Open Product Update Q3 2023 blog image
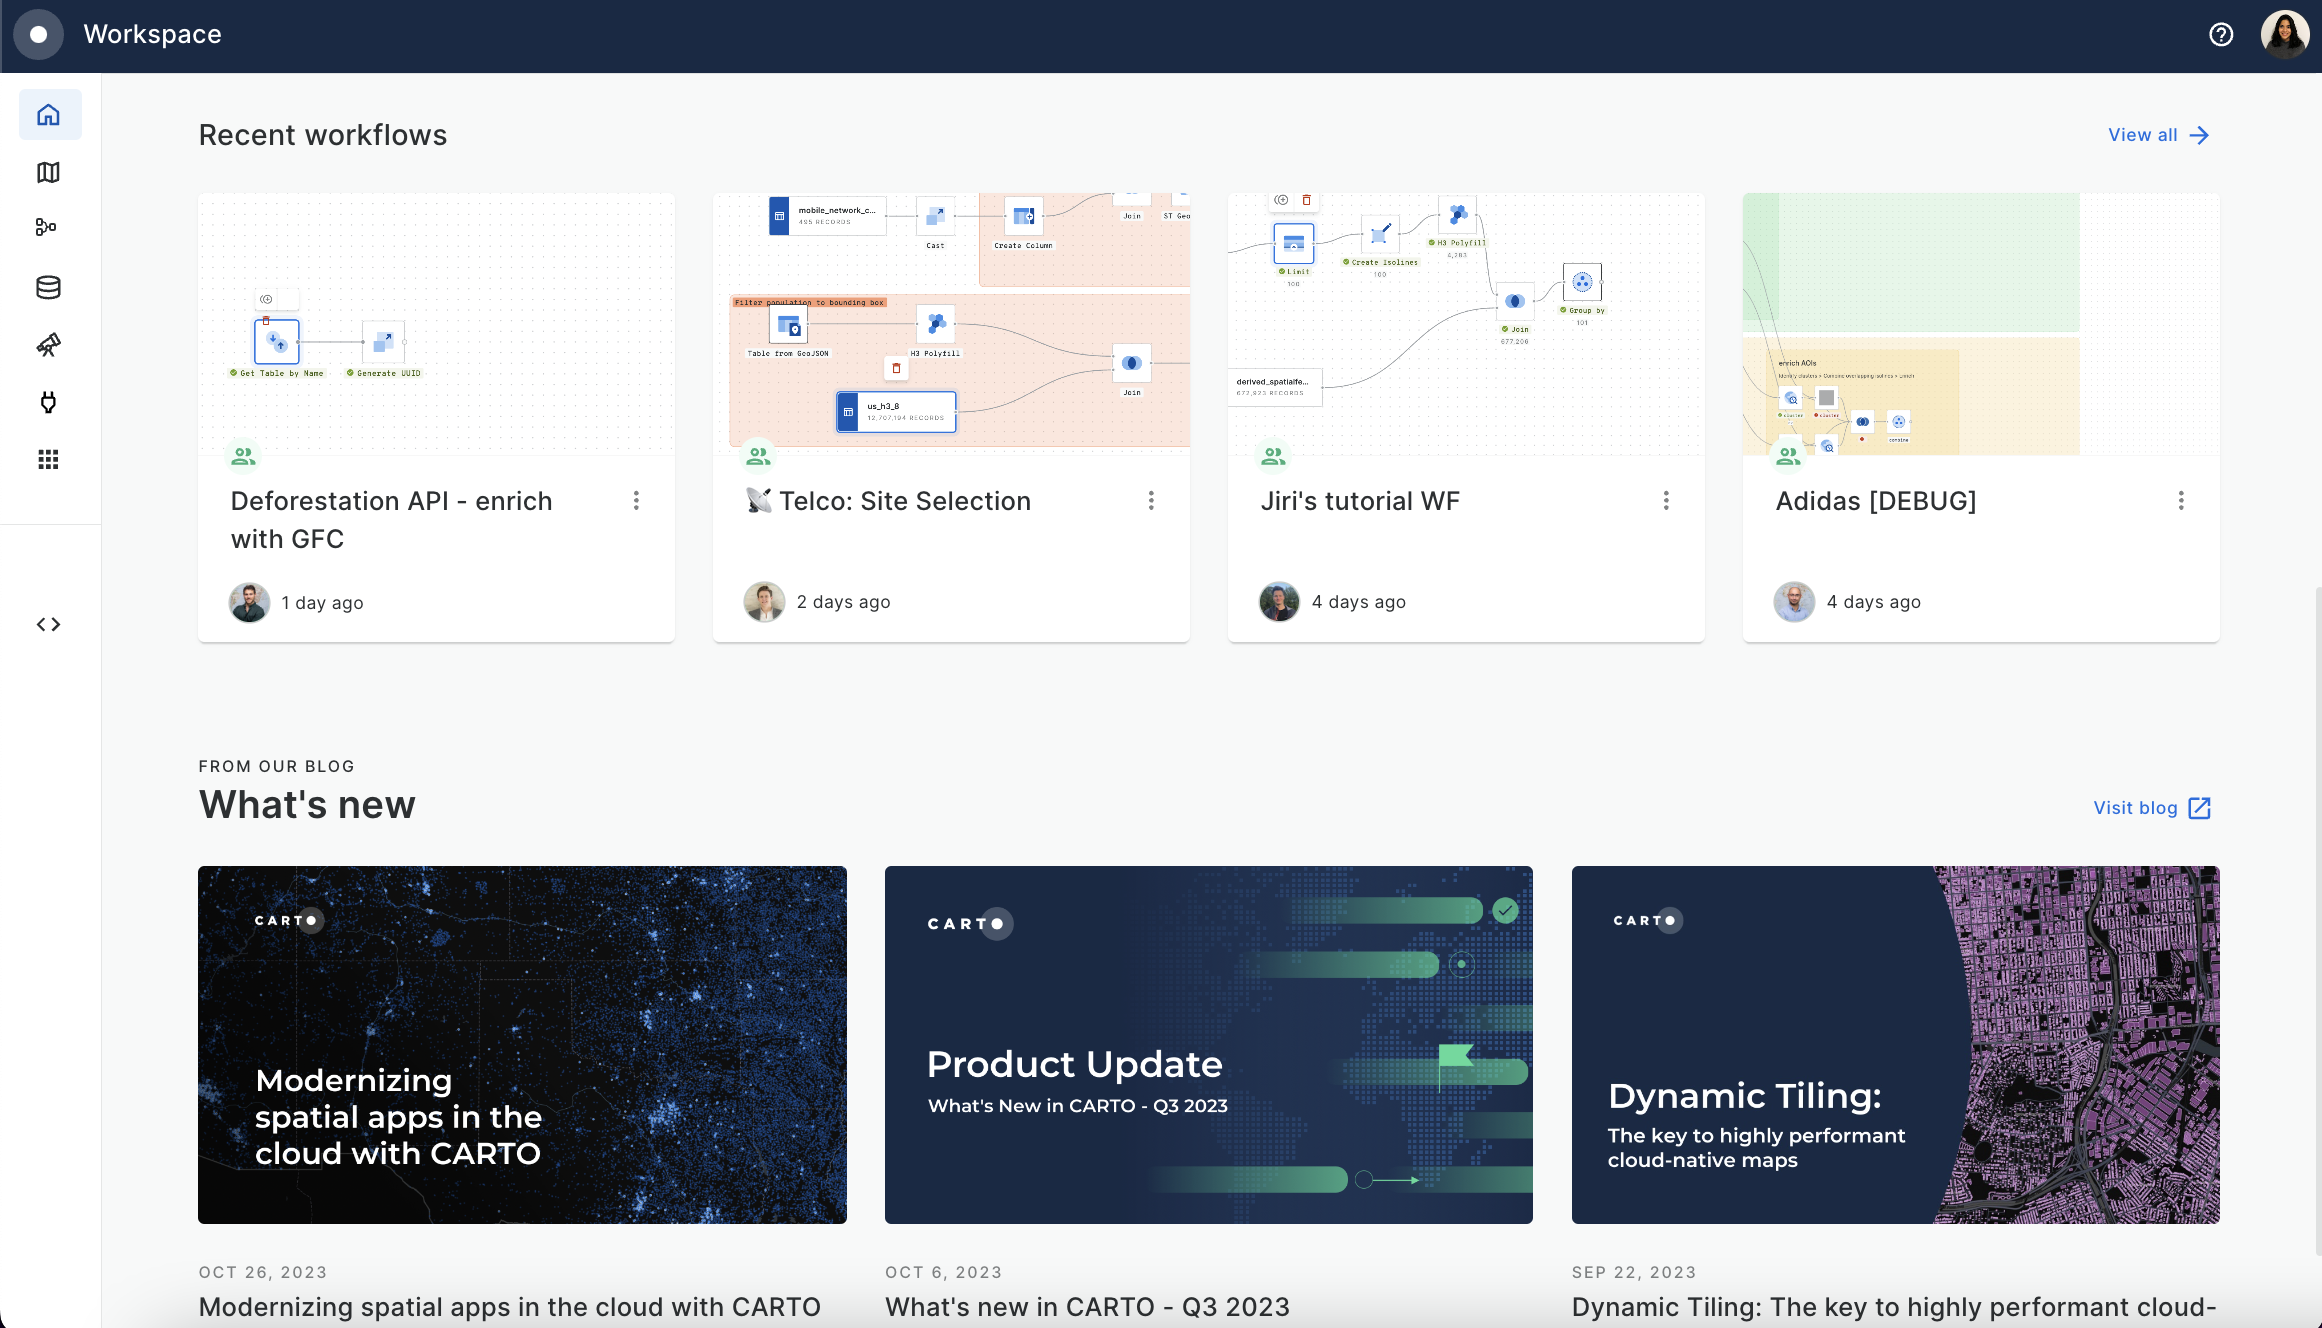The image size is (2322, 1328). pos(1209,1045)
